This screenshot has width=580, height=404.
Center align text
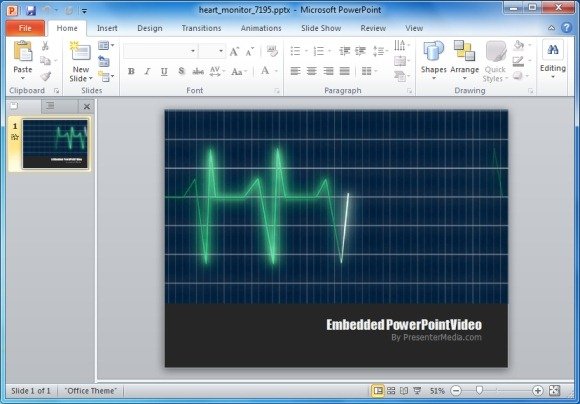click(311, 71)
